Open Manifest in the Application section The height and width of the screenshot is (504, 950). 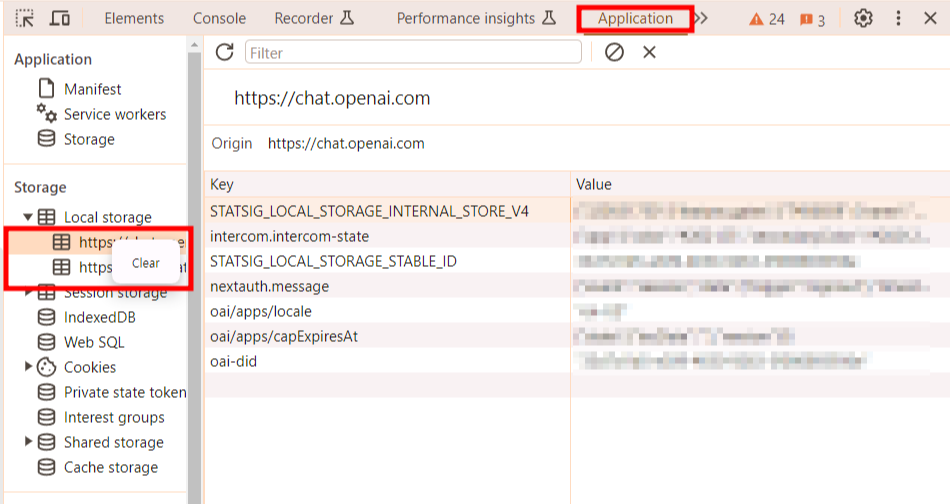pos(93,89)
